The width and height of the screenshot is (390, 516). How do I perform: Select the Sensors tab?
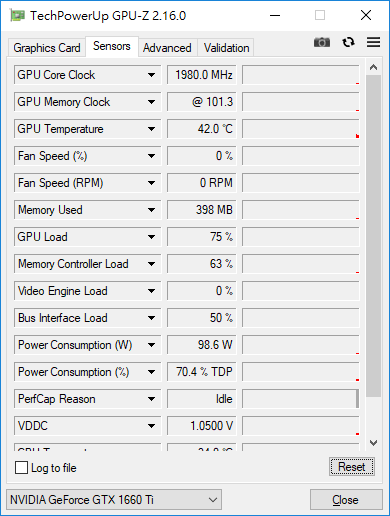point(112,46)
